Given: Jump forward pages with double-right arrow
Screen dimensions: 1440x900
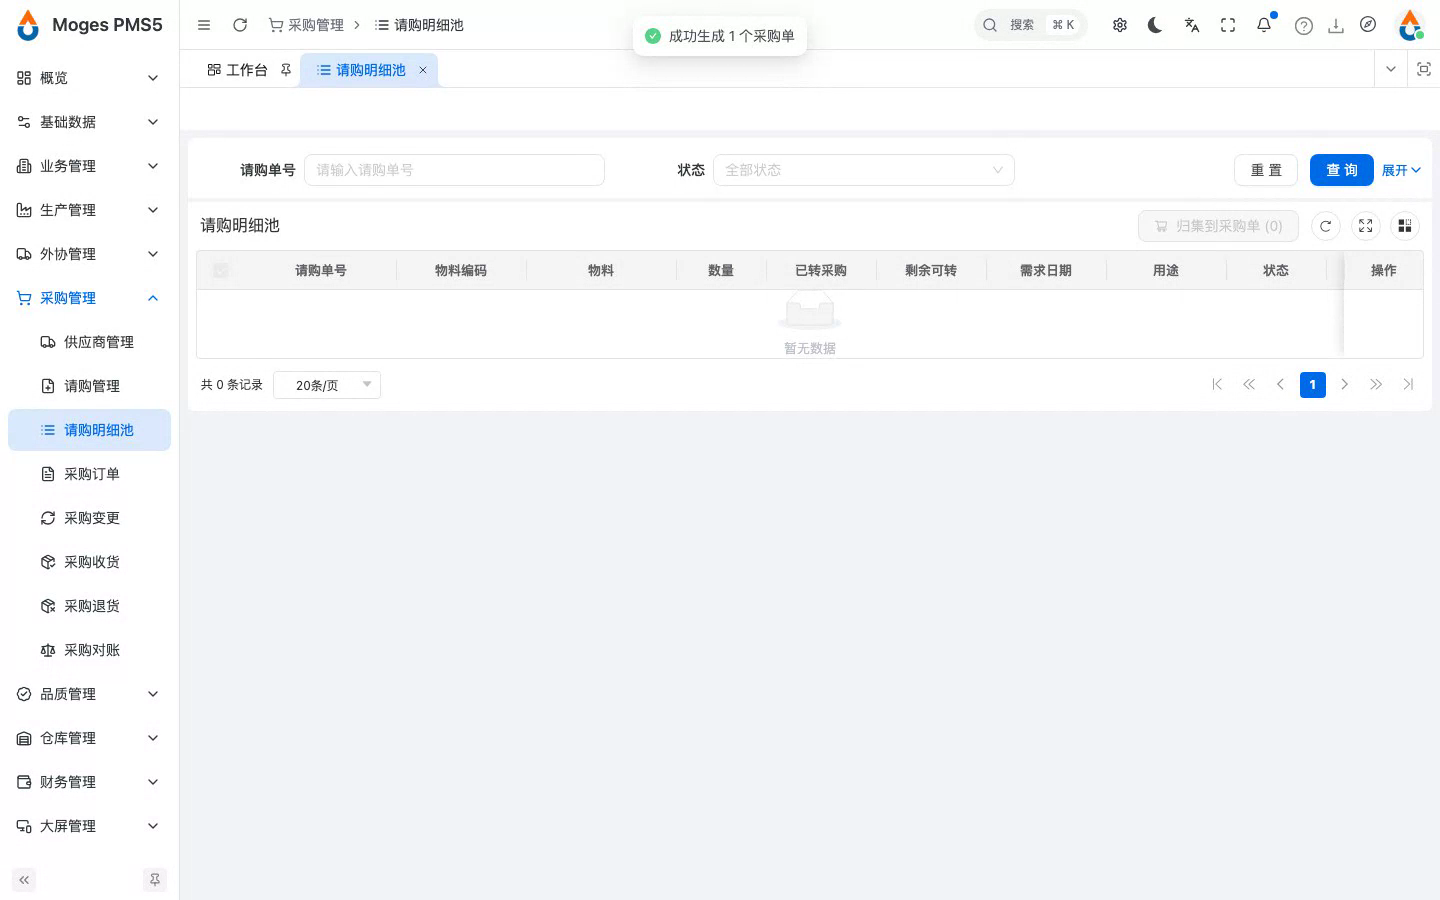Looking at the screenshot, I should pos(1376,384).
